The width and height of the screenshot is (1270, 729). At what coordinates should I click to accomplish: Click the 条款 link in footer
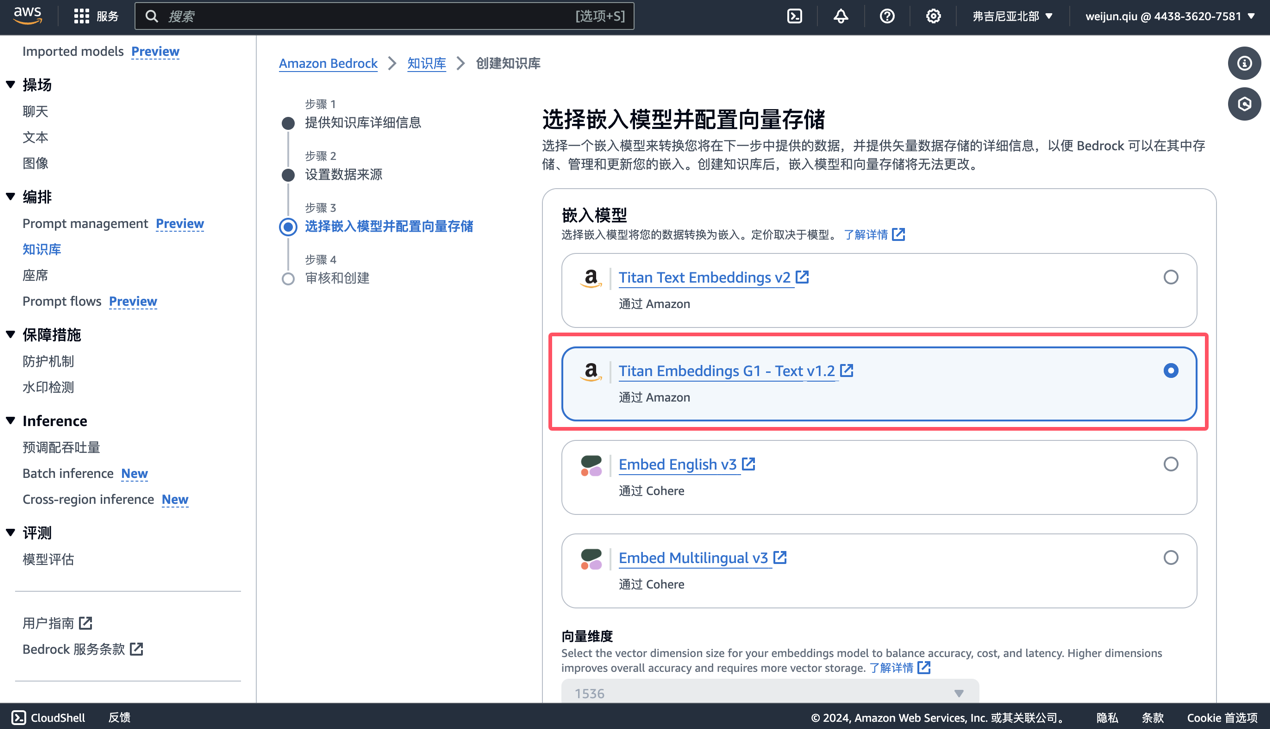click(1153, 717)
